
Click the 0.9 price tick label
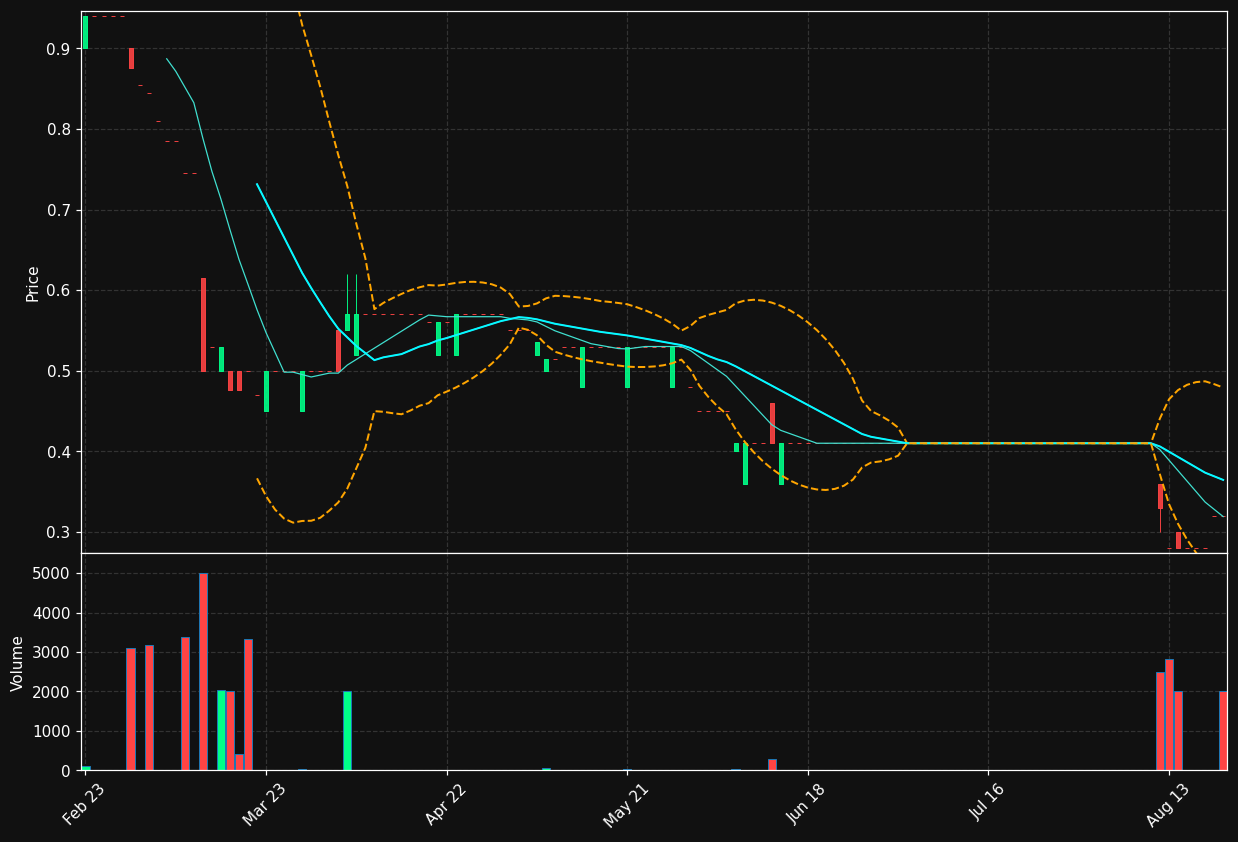click(x=58, y=49)
